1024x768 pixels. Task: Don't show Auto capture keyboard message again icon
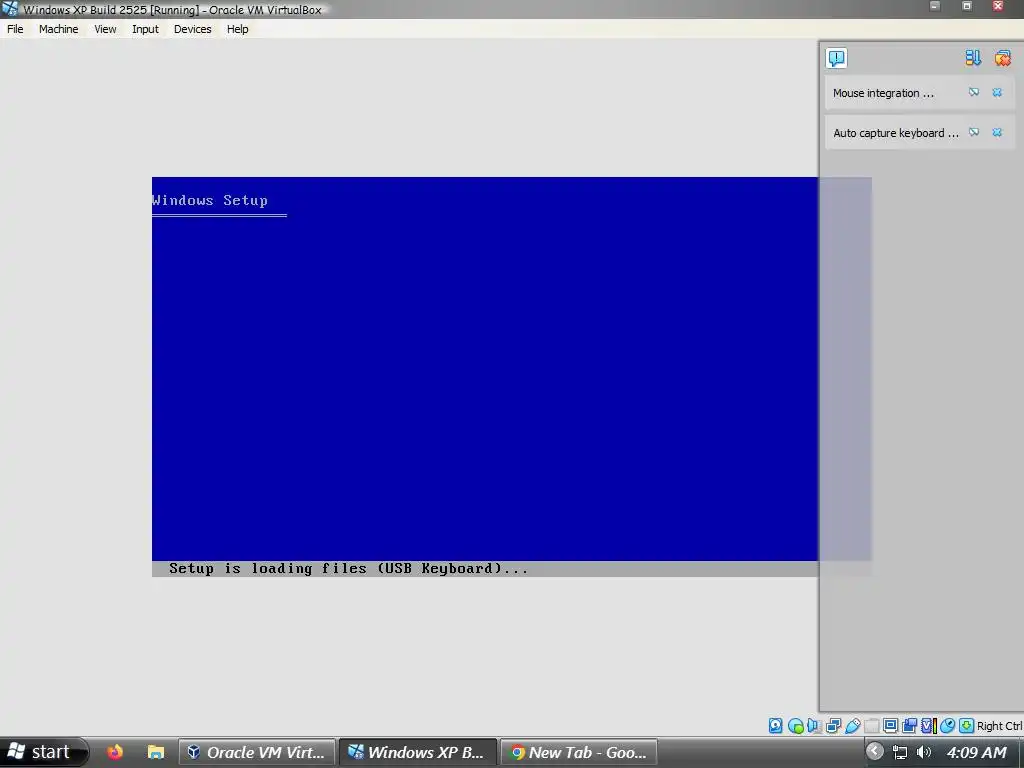[x=974, y=133]
